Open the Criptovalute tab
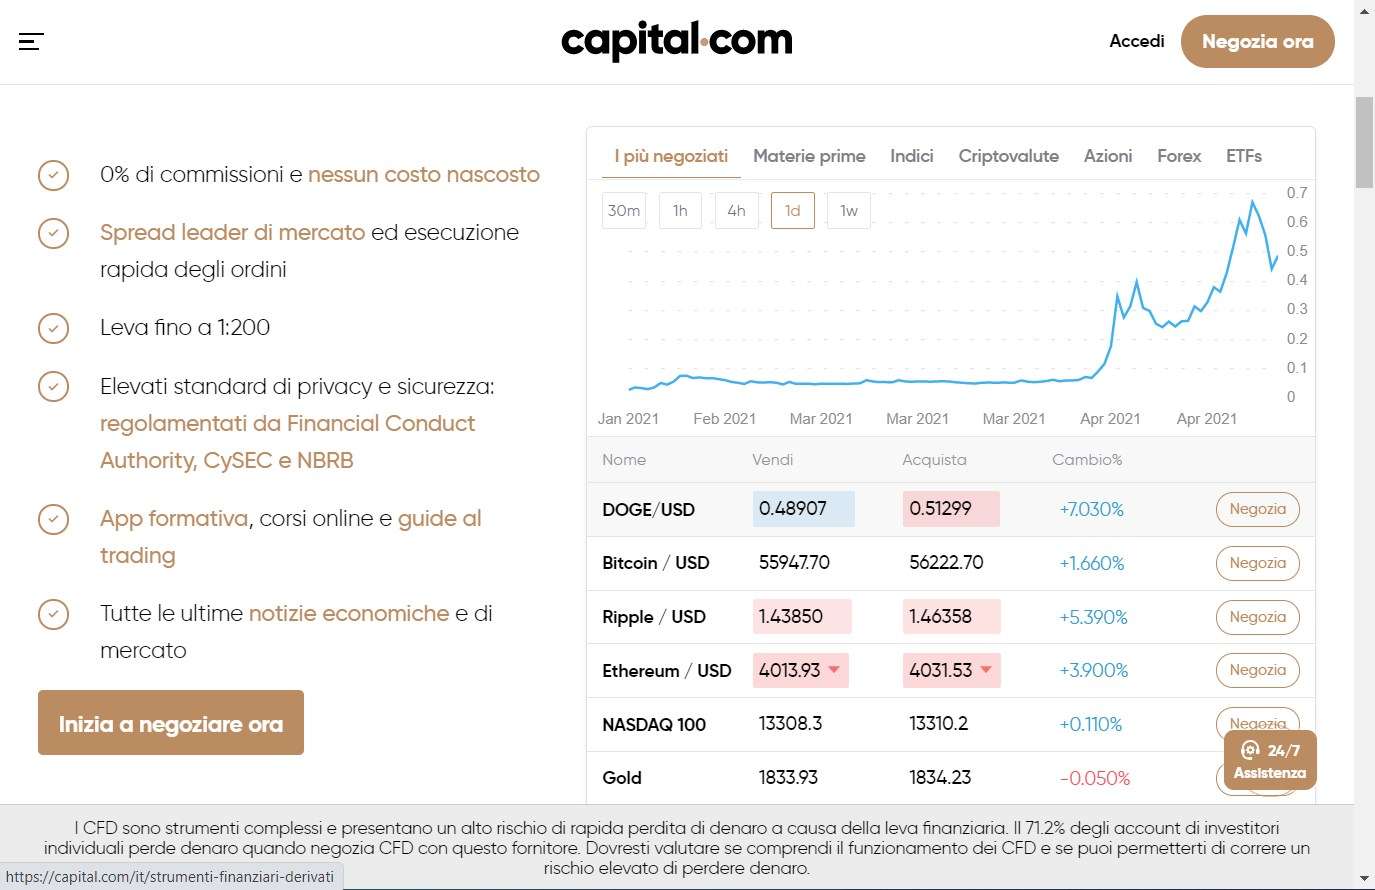Image resolution: width=1375 pixels, height=890 pixels. [x=1008, y=156]
